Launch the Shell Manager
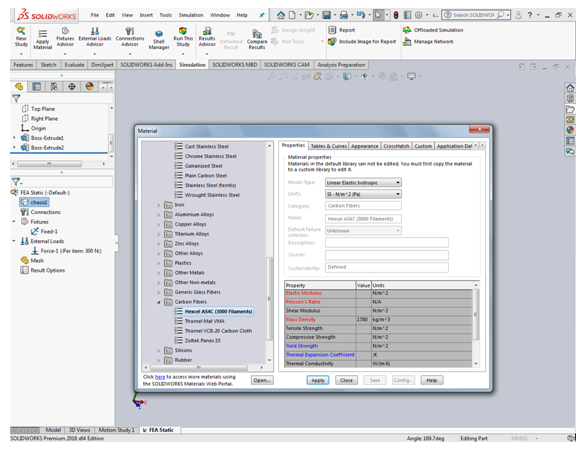This screenshot has height=451, width=585. click(x=159, y=40)
